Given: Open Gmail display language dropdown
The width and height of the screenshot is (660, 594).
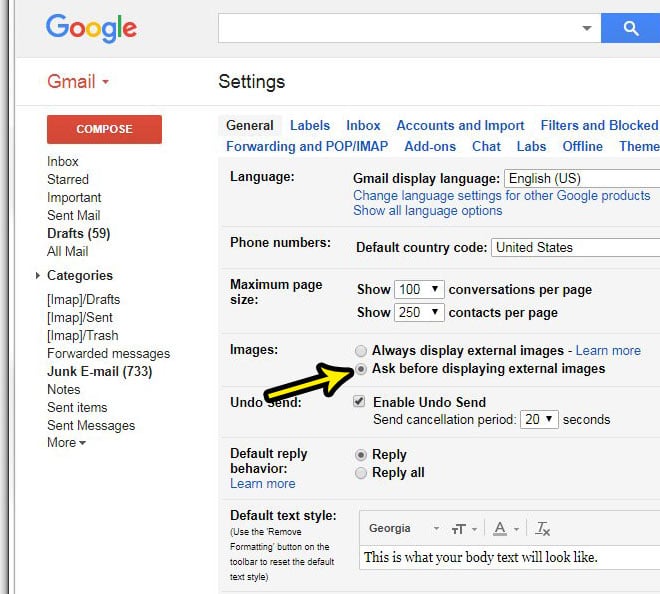Looking at the screenshot, I should [582, 179].
